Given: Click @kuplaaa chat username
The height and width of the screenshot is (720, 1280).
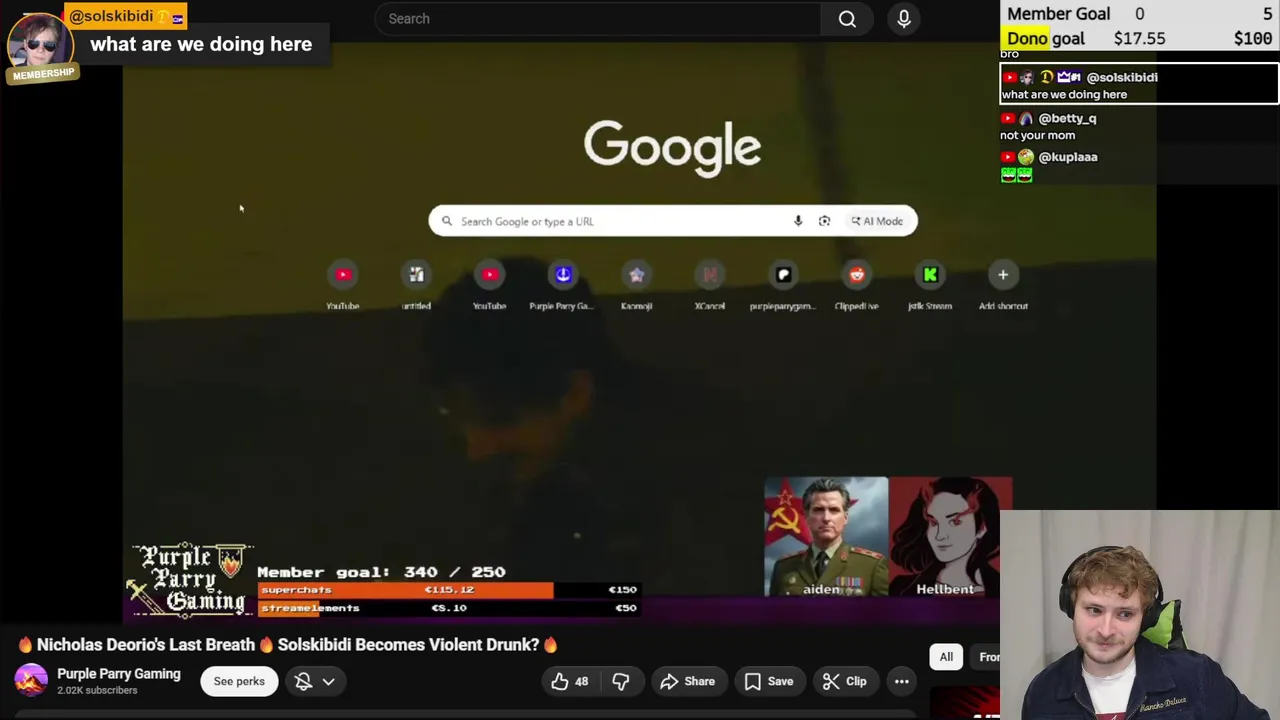Looking at the screenshot, I should point(1068,157).
